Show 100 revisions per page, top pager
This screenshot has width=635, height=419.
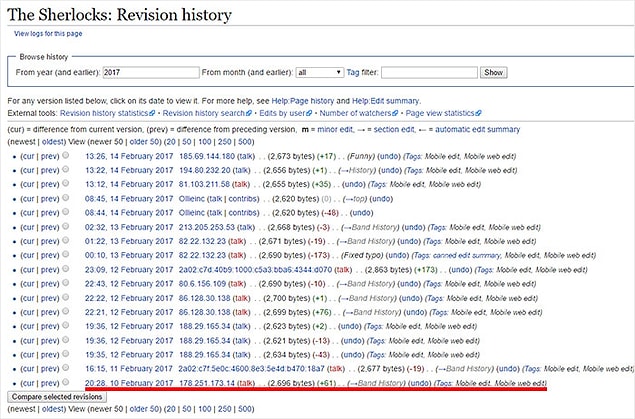[x=205, y=142]
